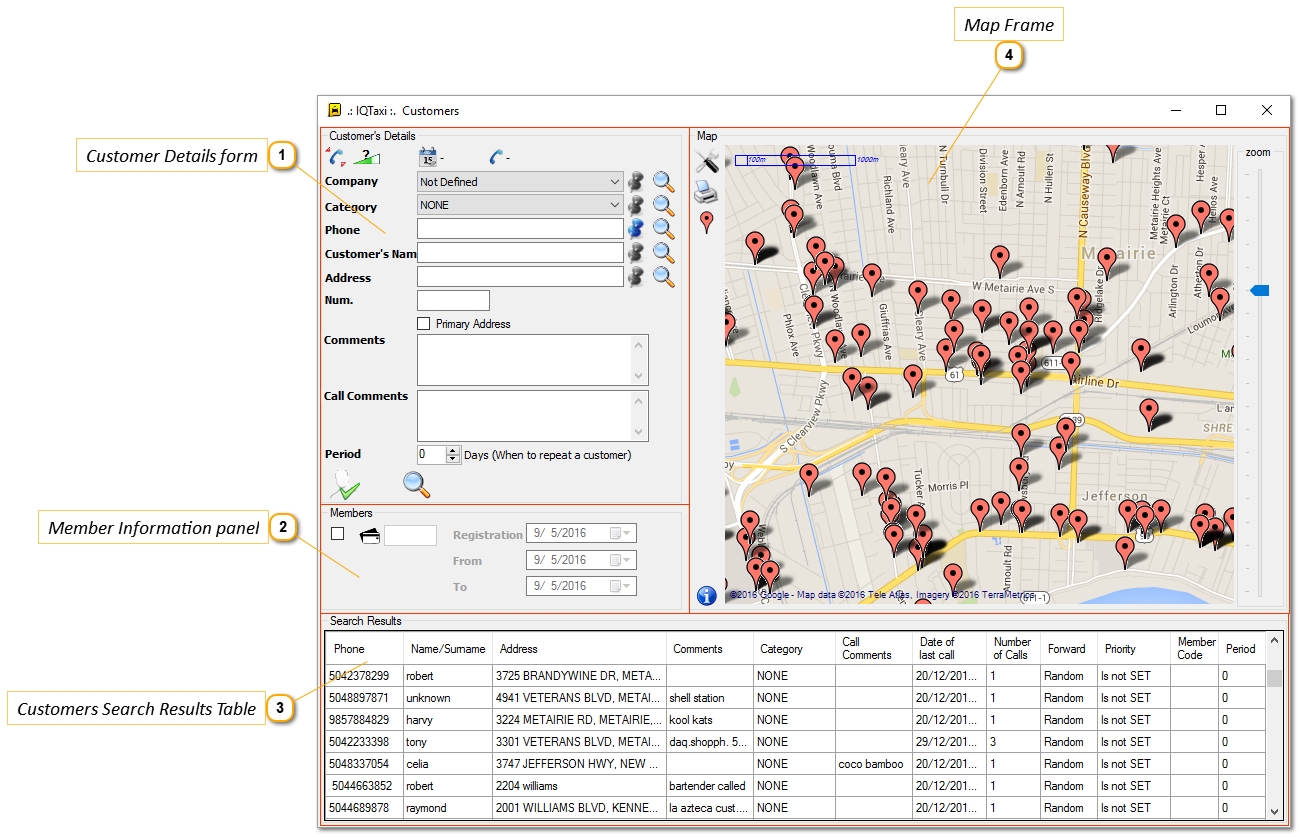Viewport: 1301px width, 837px height.
Task: Click the blue phone handset icon beside the calendar
Action: coord(497,157)
